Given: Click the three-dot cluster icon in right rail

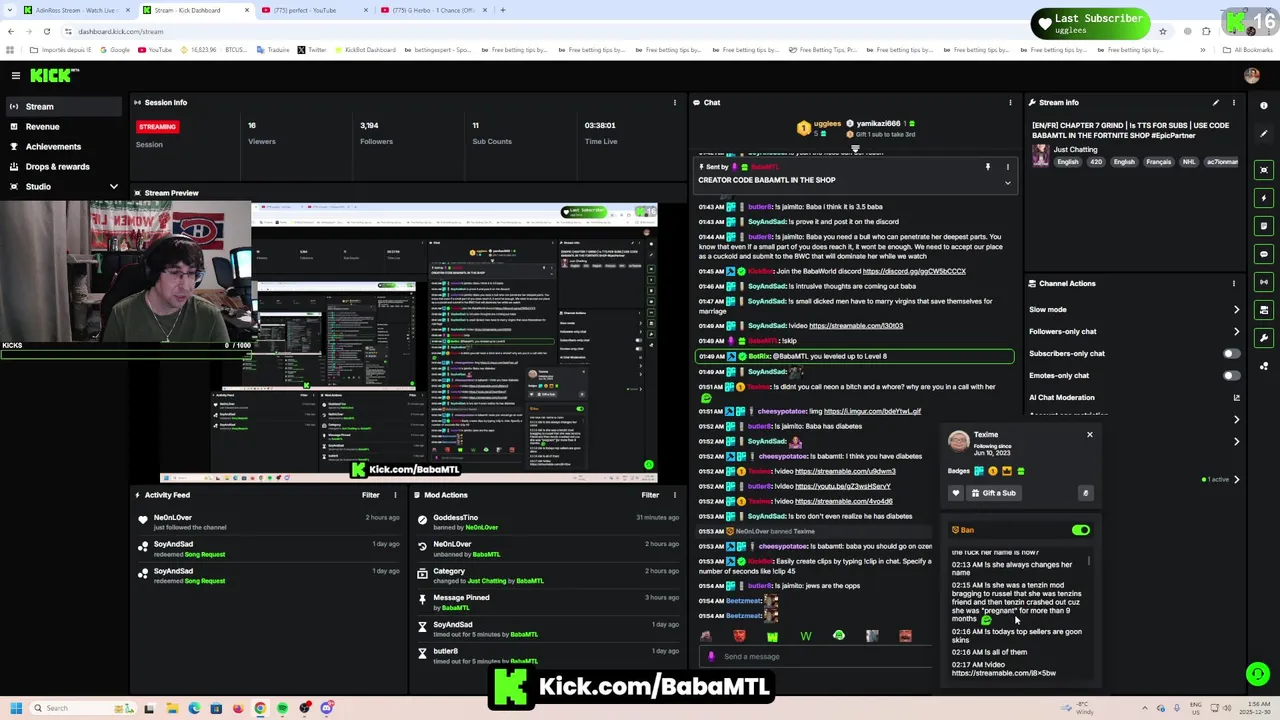Looking at the screenshot, I should (x=1264, y=366).
